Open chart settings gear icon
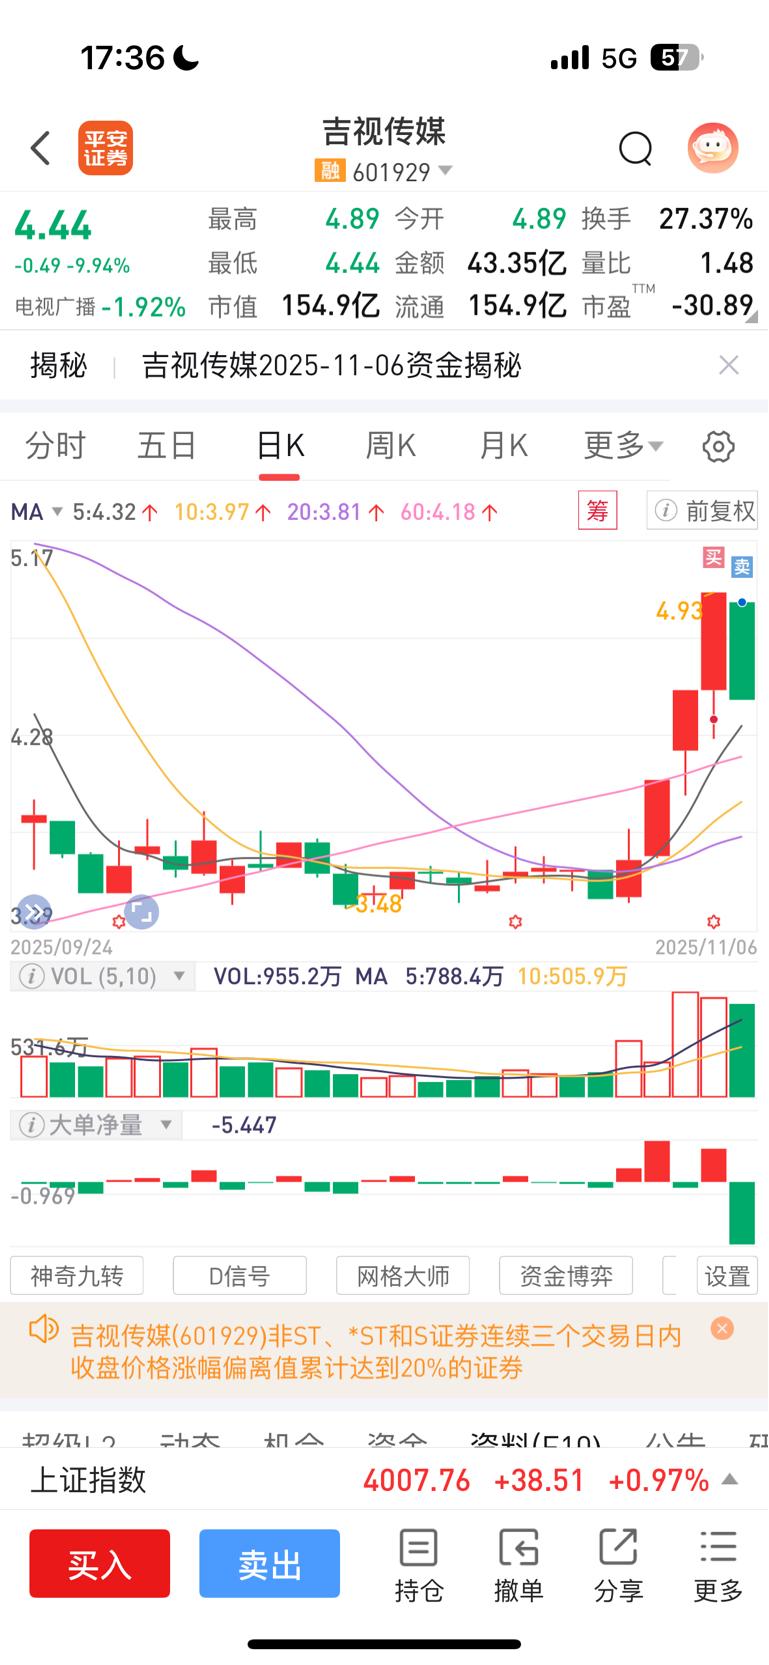This screenshot has width=769, height=1665. click(718, 446)
